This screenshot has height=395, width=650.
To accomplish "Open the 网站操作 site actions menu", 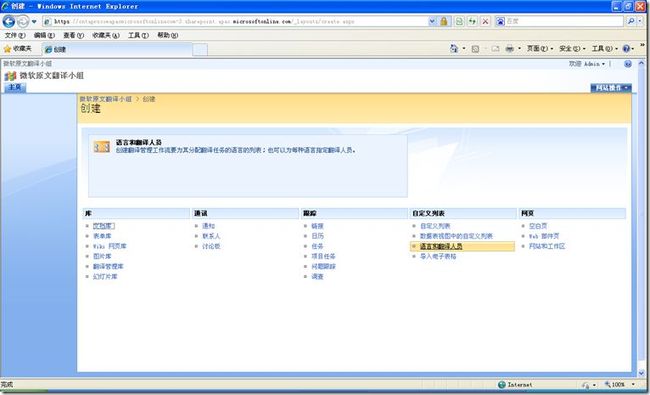I will point(611,88).
